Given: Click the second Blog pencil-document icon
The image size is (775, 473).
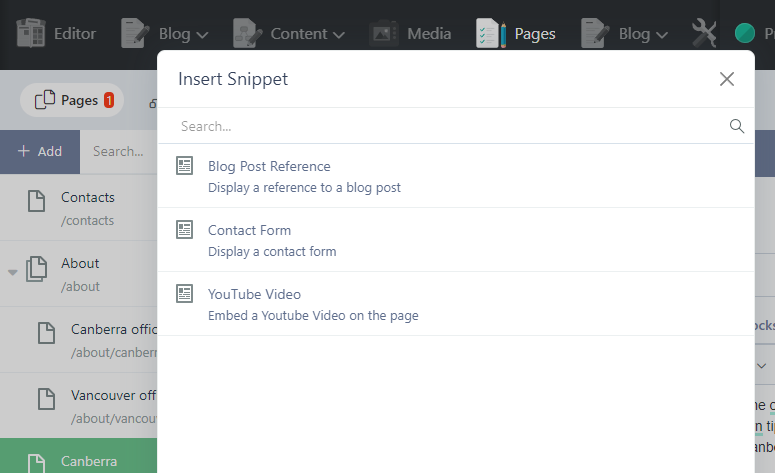Looking at the screenshot, I should (x=595, y=33).
